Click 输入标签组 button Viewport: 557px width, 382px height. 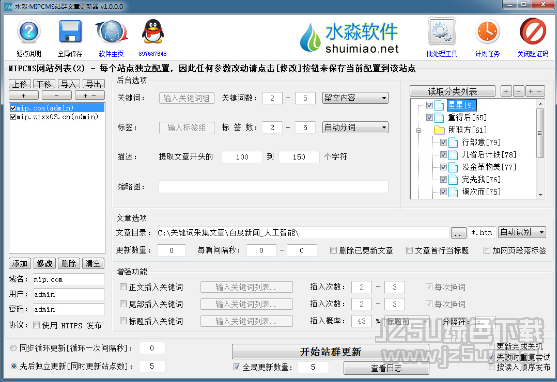point(187,128)
